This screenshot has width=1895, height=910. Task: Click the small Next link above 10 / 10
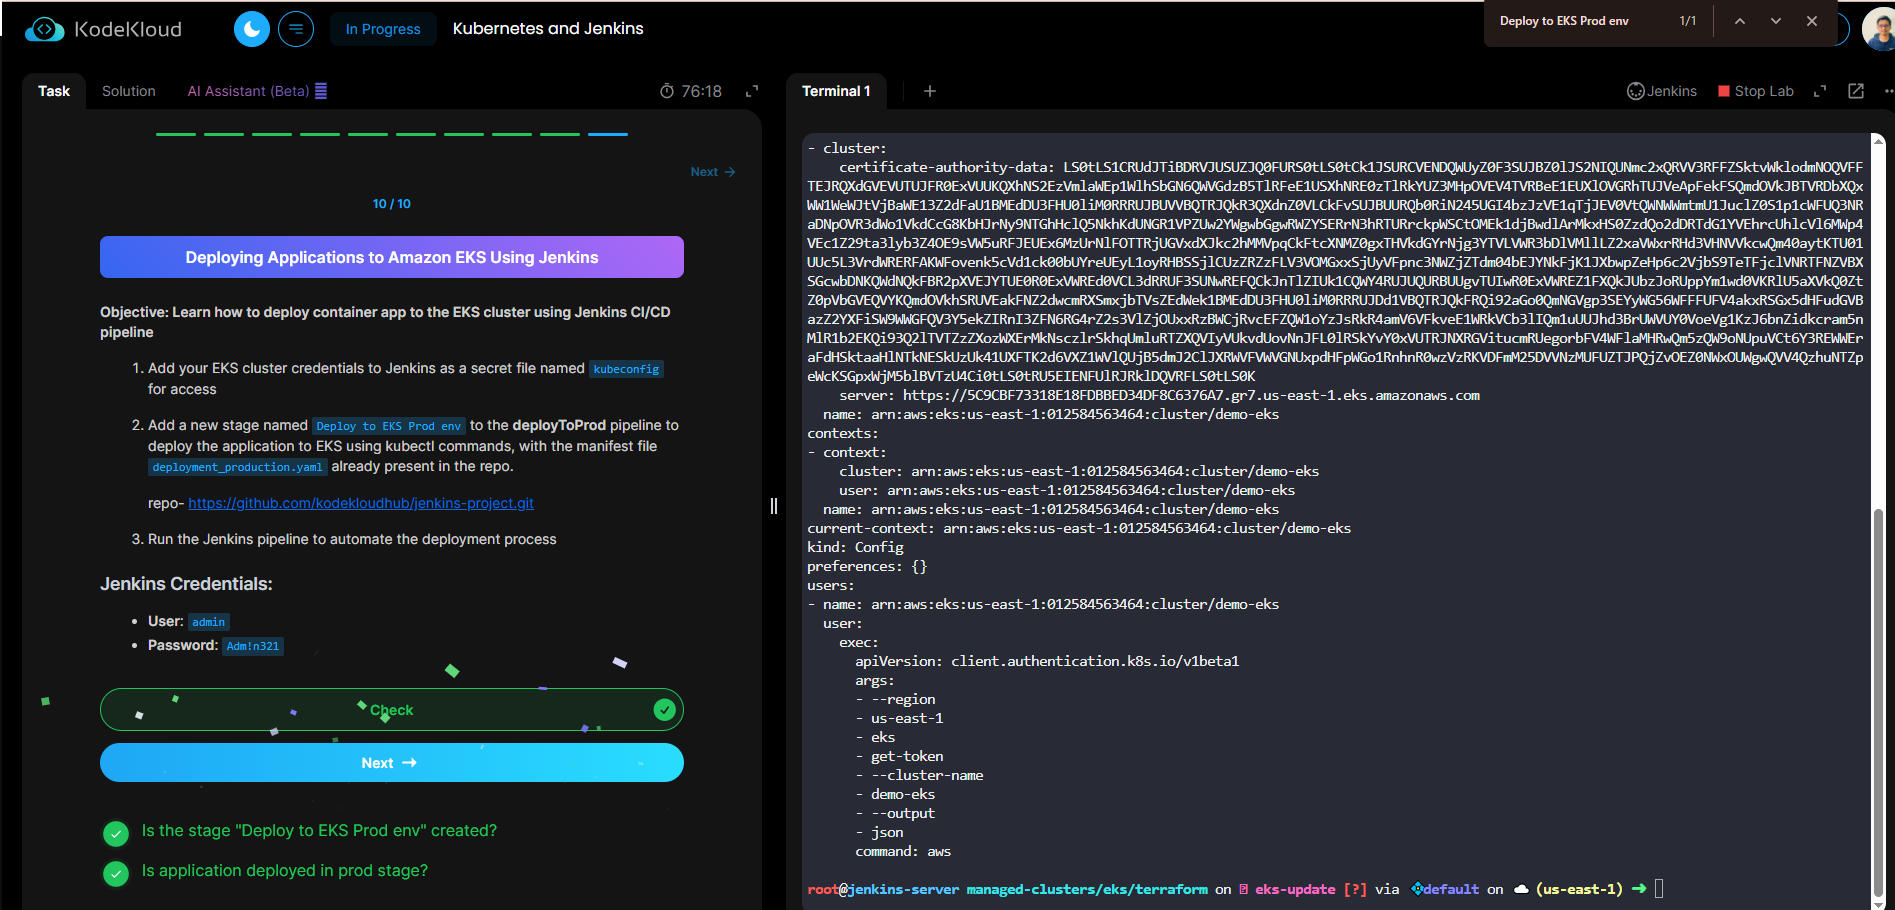click(713, 172)
